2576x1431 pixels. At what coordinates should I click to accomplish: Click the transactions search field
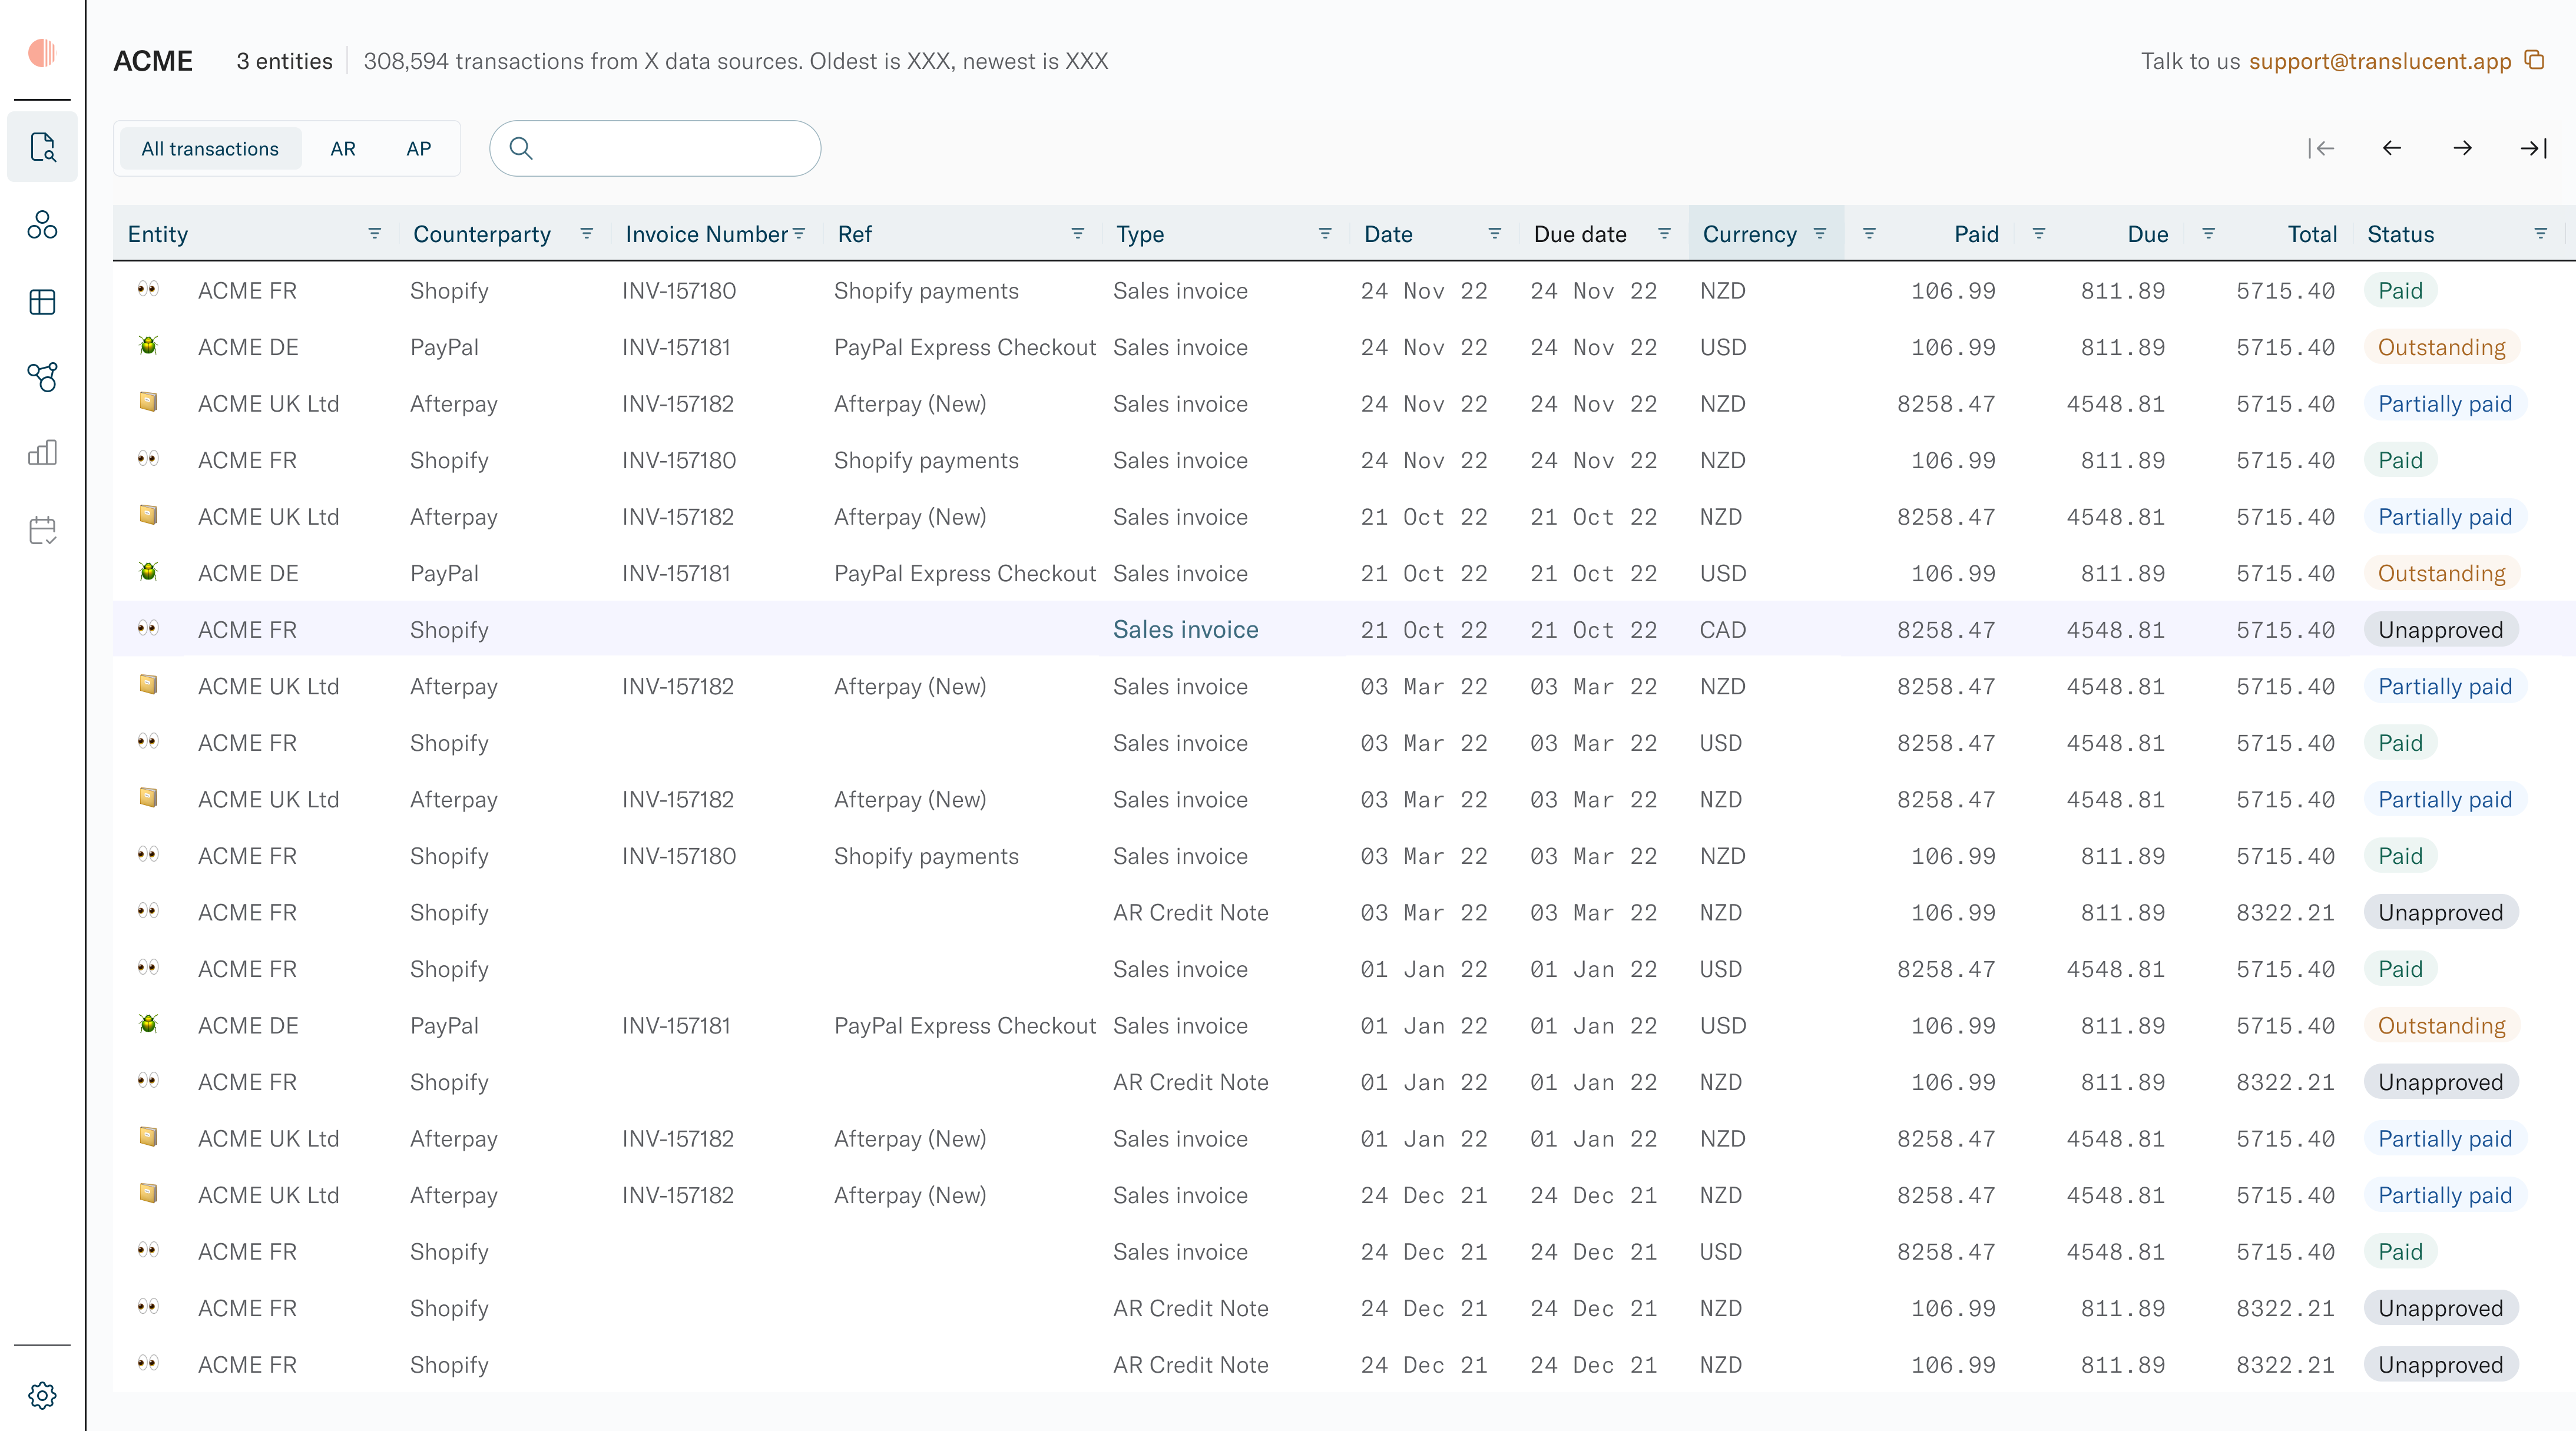coord(655,148)
